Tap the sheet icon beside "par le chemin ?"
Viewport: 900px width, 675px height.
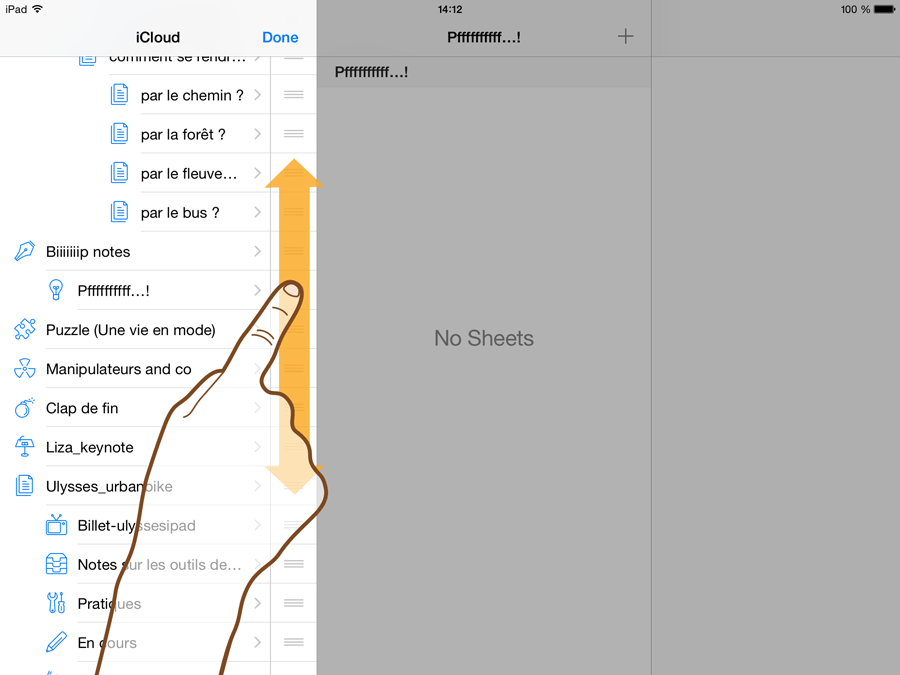click(119, 95)
